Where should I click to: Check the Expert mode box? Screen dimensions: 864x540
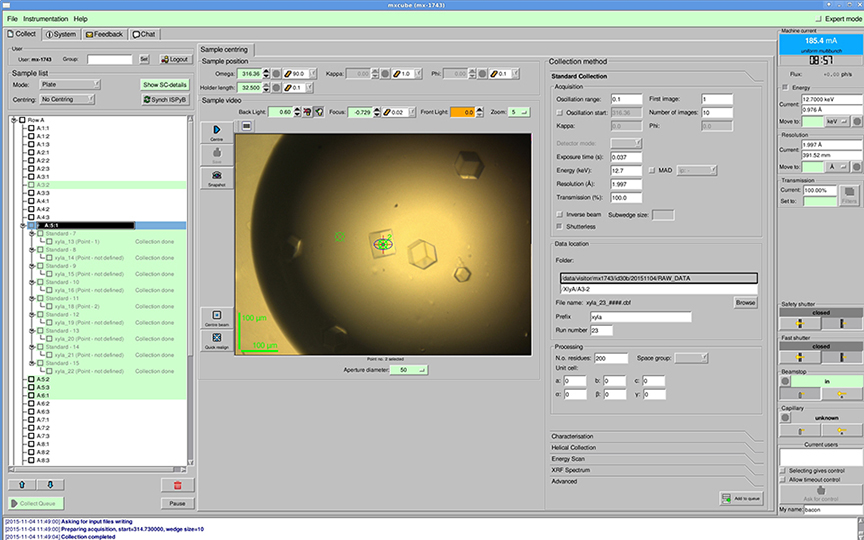[x=819, y=19]
